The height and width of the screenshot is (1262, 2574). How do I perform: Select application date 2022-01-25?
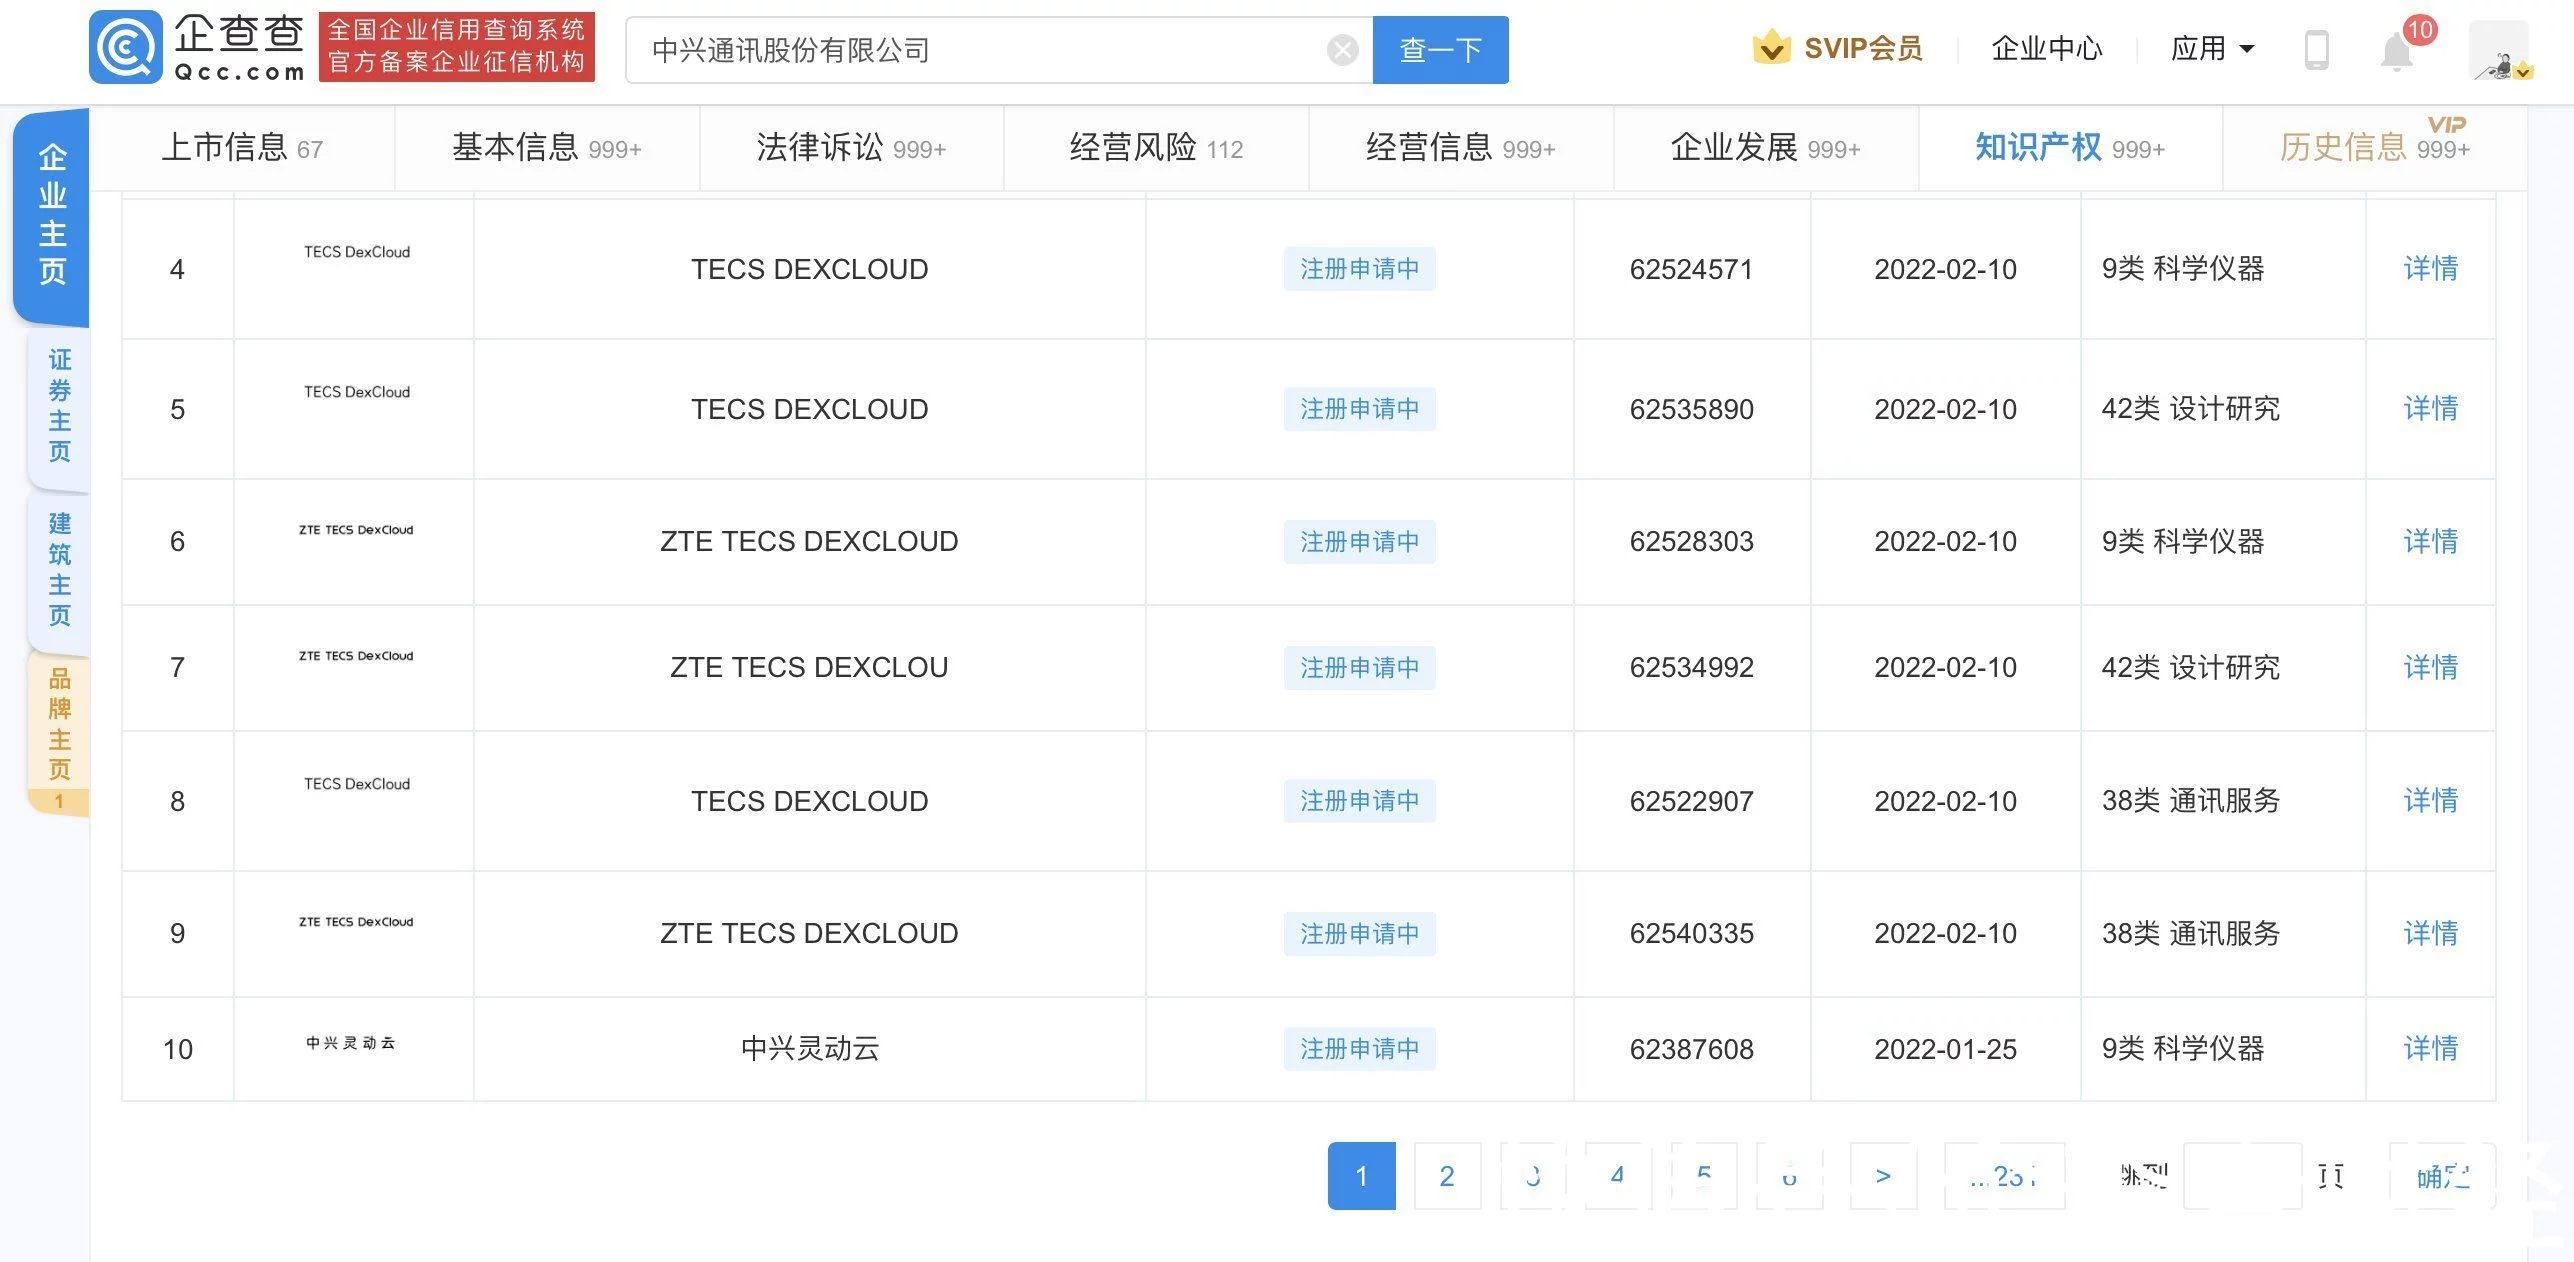click(x=1945, y=1049)
